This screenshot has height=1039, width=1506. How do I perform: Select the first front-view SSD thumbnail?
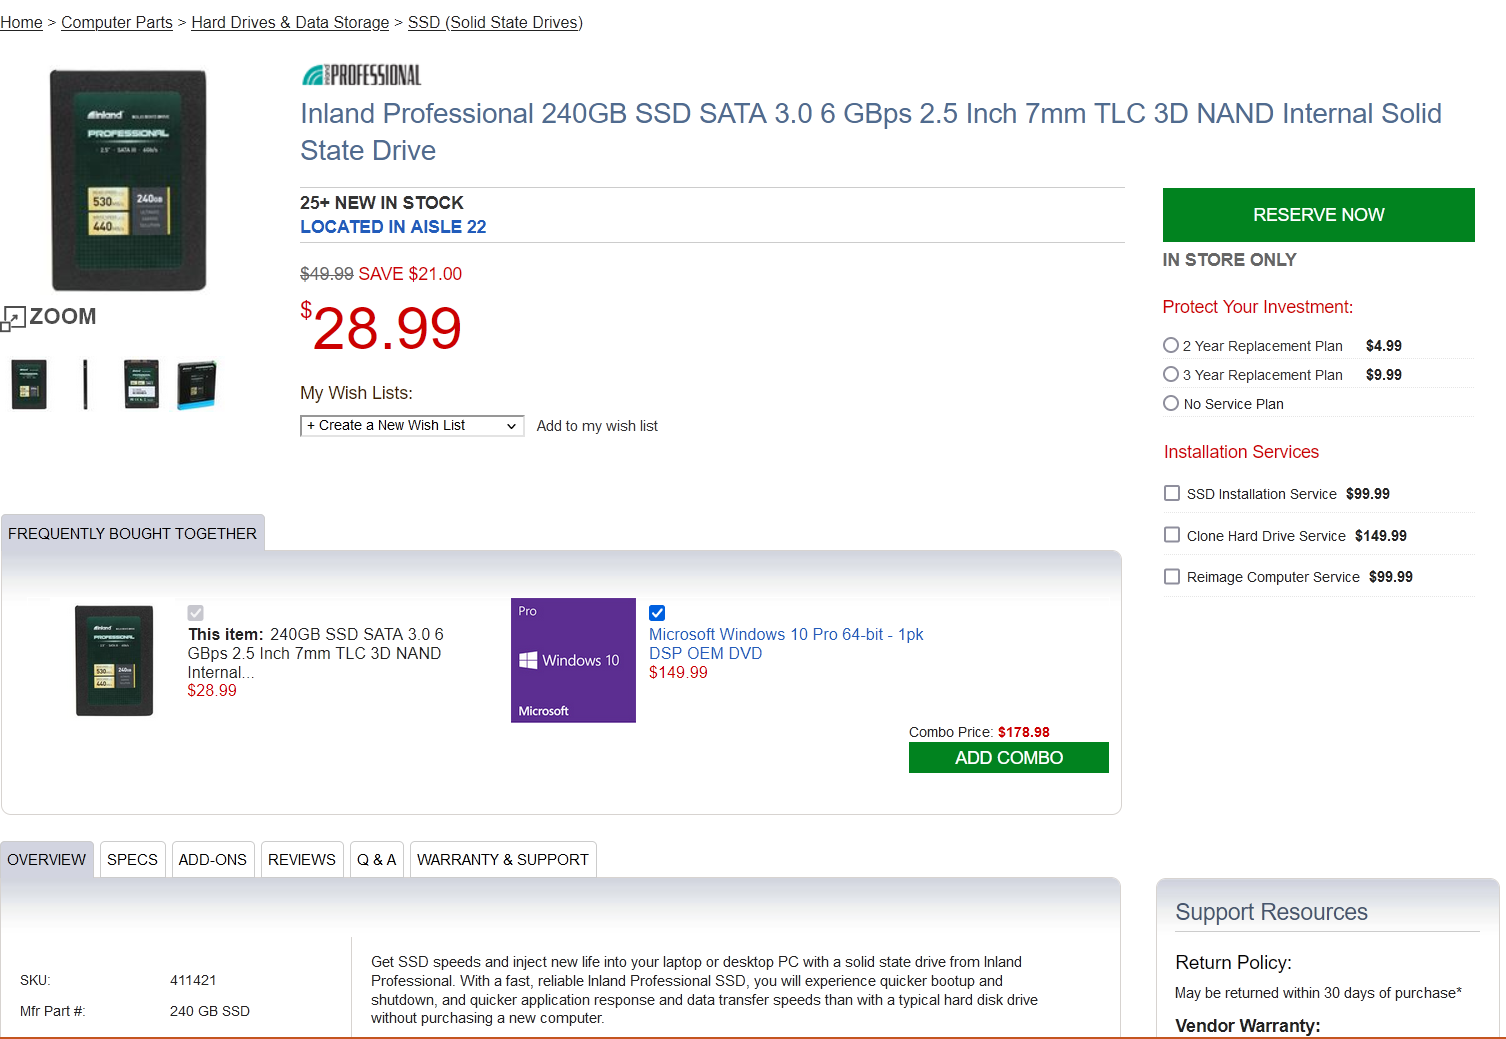point(29,385)
